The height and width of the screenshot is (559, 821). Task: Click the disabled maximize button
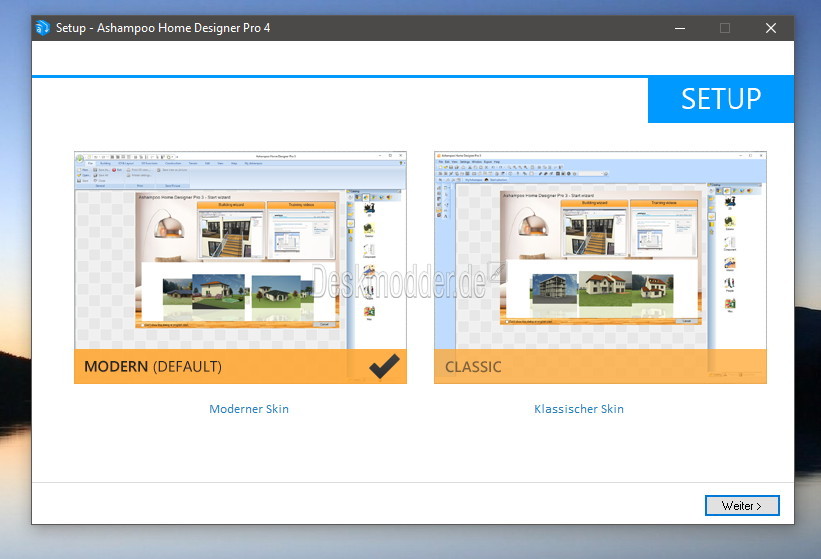pyautogui.click(x=725, y=28)
